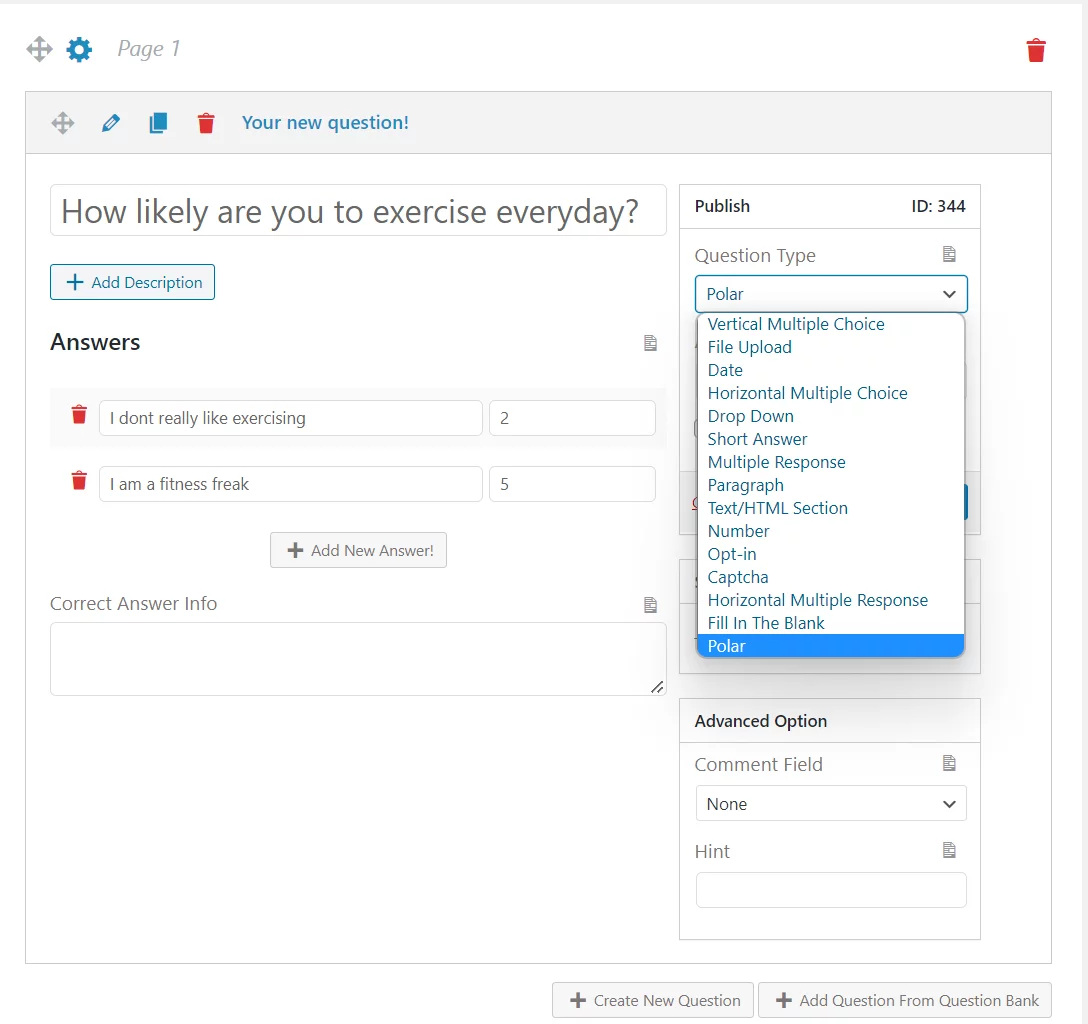The image size is (1088, 1024).
Task: Open template variables beside the Answers heading
Action: pyautogui.click(x=650, y=343)
